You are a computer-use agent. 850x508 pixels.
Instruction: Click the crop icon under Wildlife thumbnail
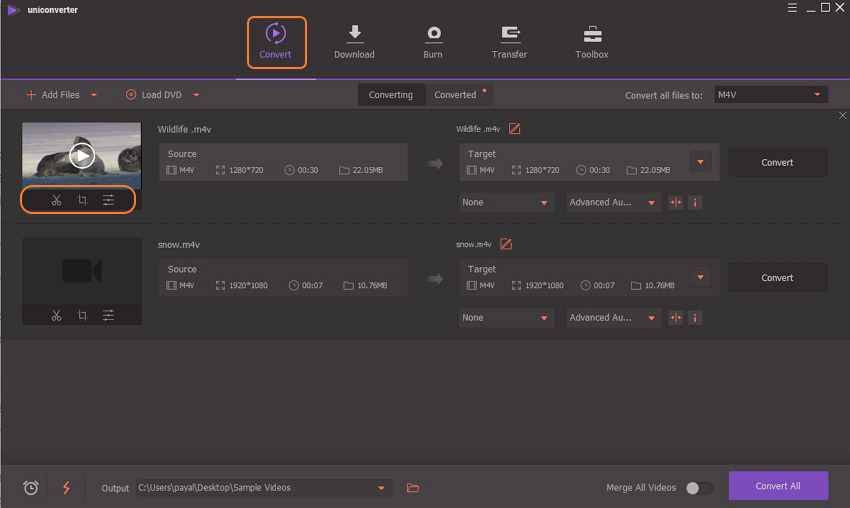pyautogui.click(x=82, y=201)
